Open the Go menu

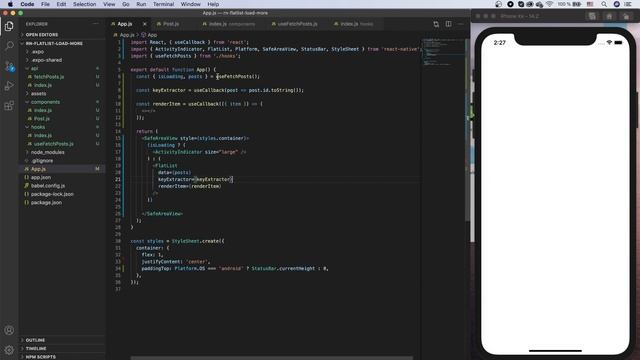click(126, 4)
